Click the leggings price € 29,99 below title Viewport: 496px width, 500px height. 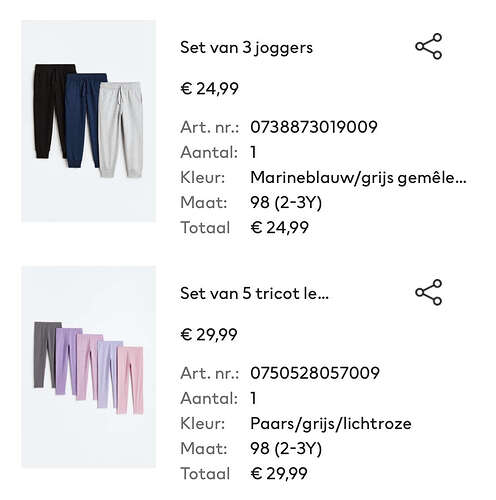pyautogui.click(x=209, y=335)
